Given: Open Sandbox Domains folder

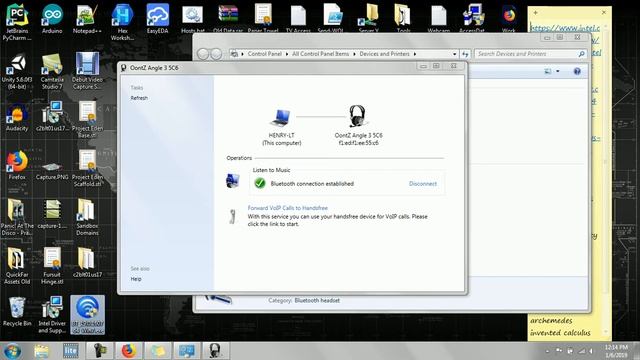Looking at the screenshot, I should [87, 218].
